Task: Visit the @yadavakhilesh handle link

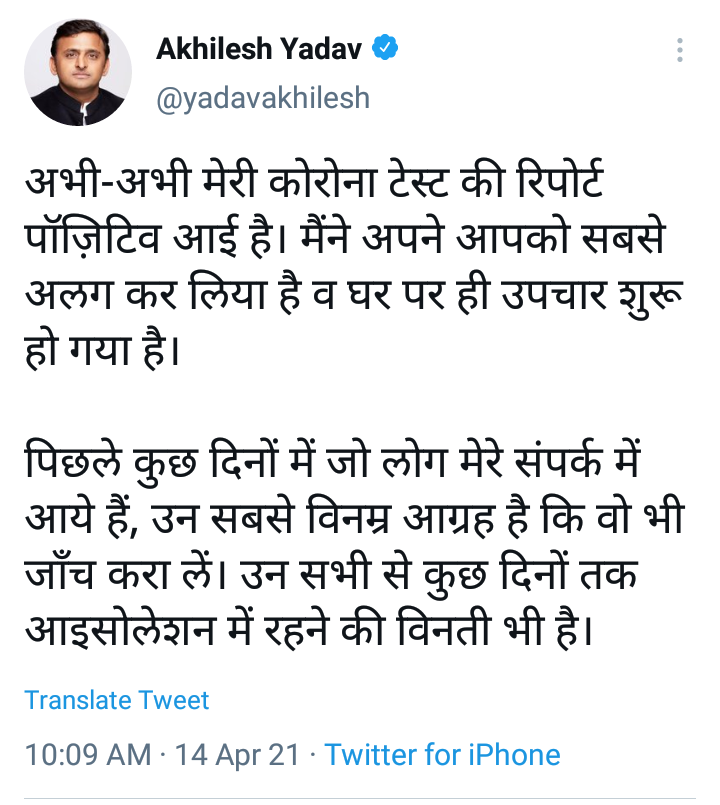Action: click(x=263, y=98)
